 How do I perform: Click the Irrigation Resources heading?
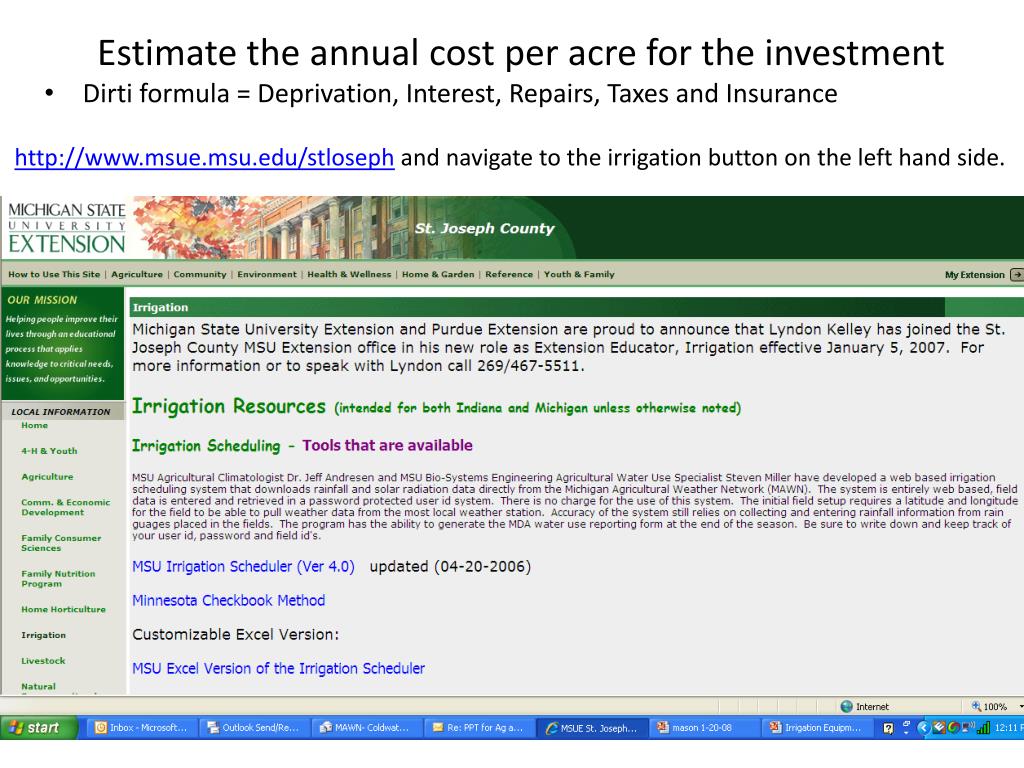(229, 406)
